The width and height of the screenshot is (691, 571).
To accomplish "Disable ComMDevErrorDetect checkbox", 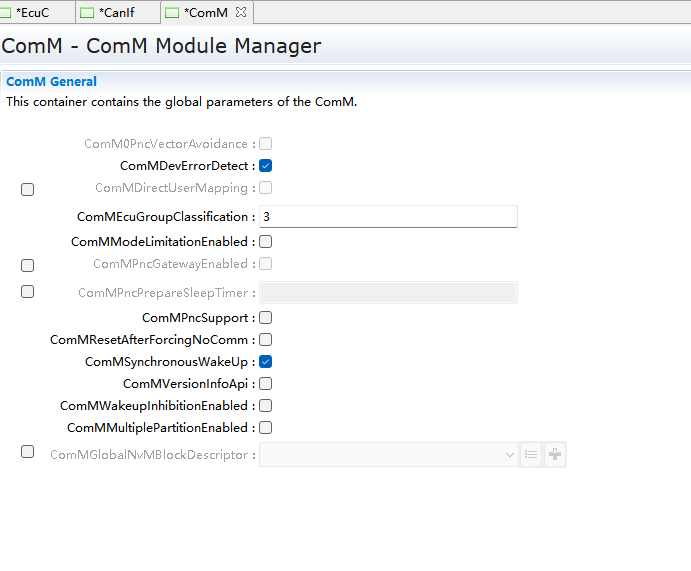I will pyautogui.click(x=266, y=166).
